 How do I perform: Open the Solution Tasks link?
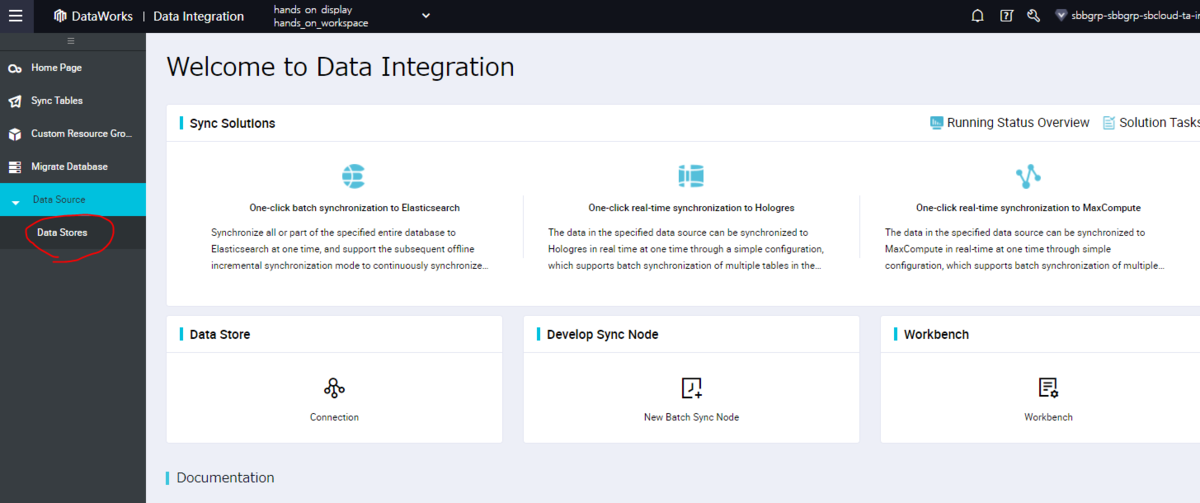pos(1159,123)
